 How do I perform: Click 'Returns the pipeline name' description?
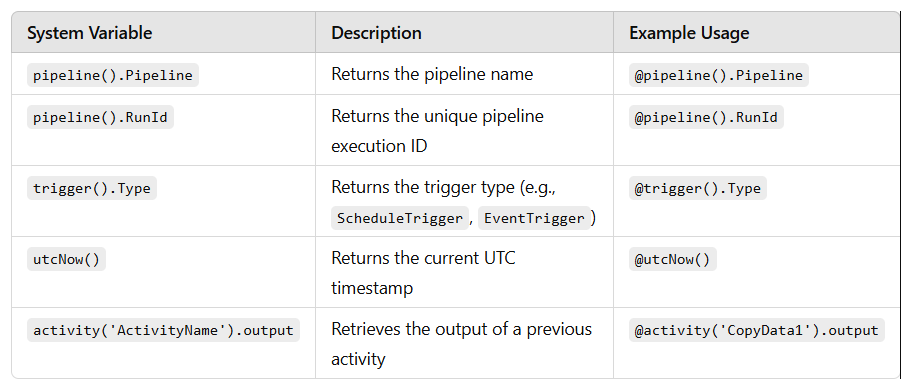[432, 74]
